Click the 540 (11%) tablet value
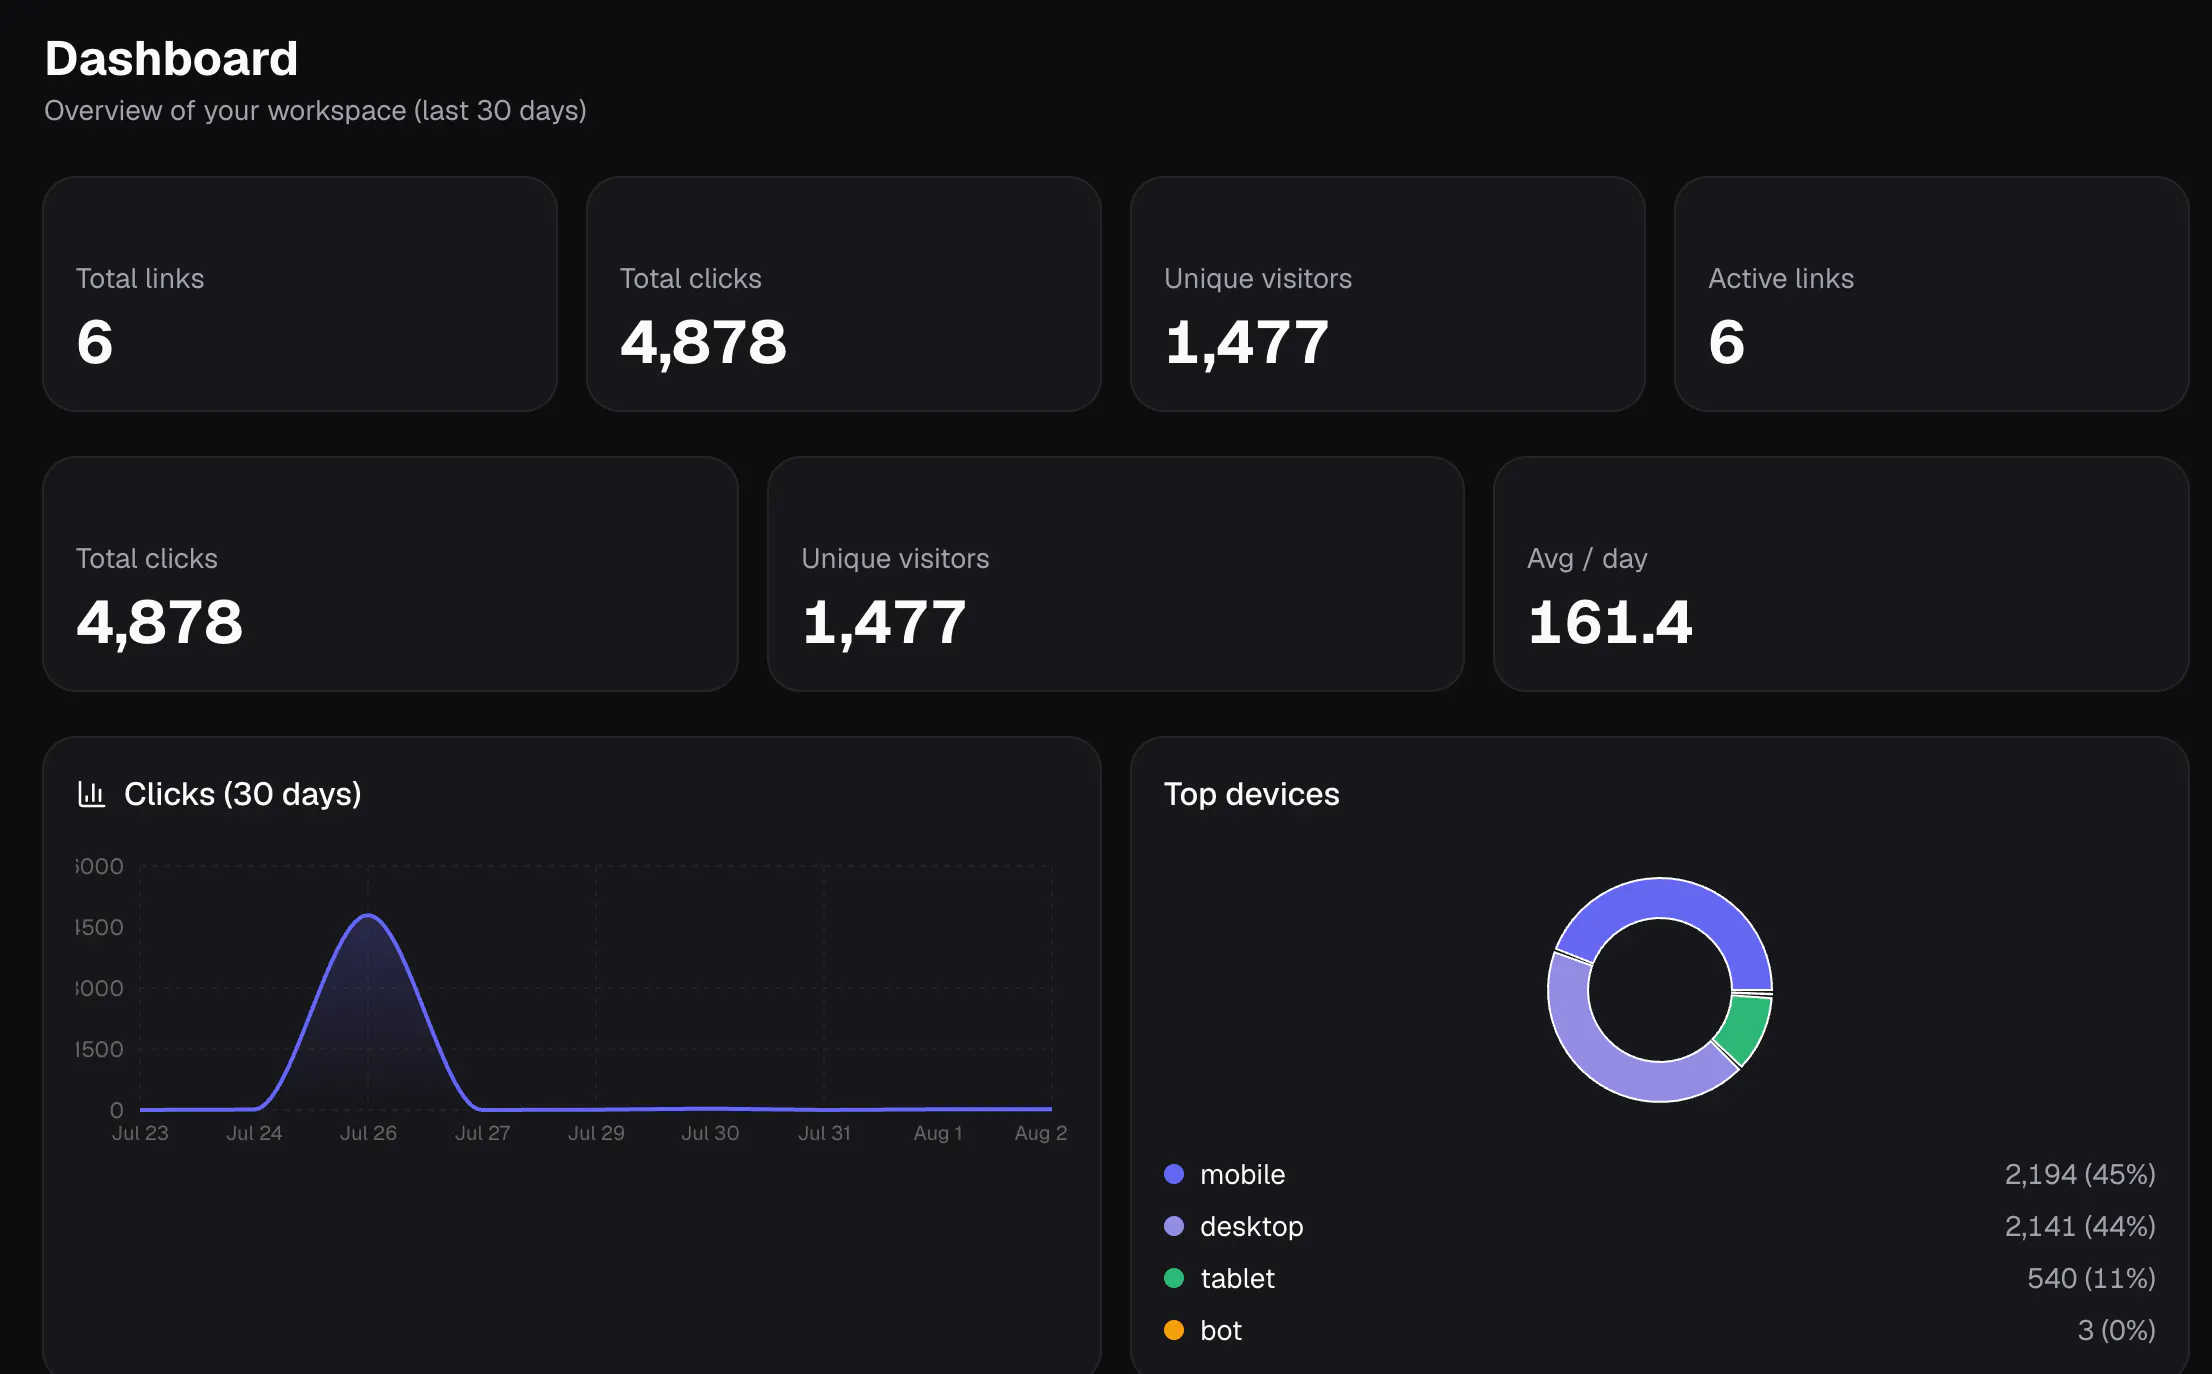 [2090, 1278]
